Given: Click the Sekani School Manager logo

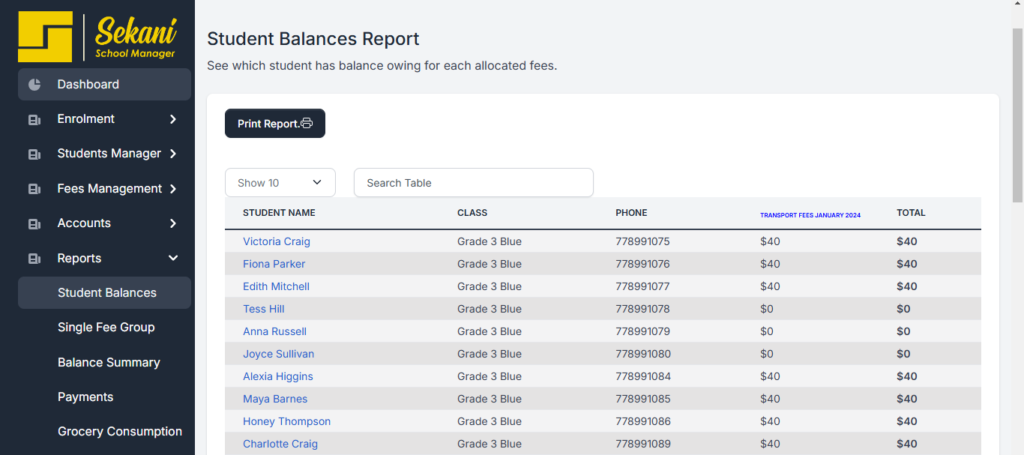Looking at the screenshot, I should [97, 37].
